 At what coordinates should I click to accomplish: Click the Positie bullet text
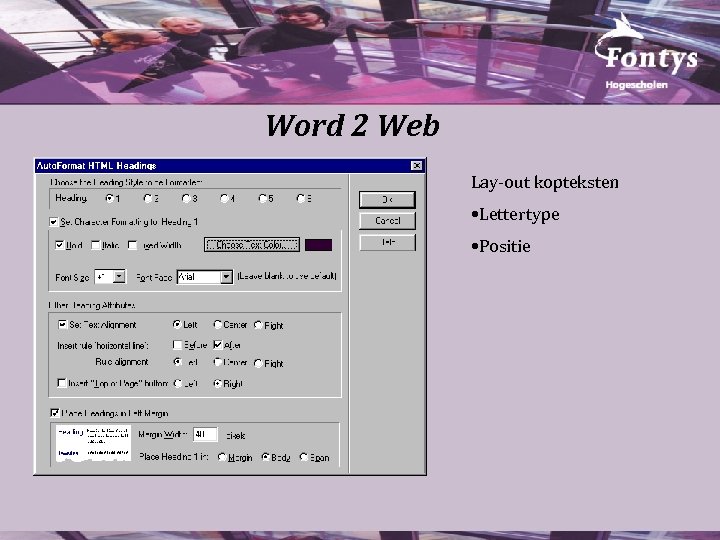pyautogui.click(x=501, y=246)
